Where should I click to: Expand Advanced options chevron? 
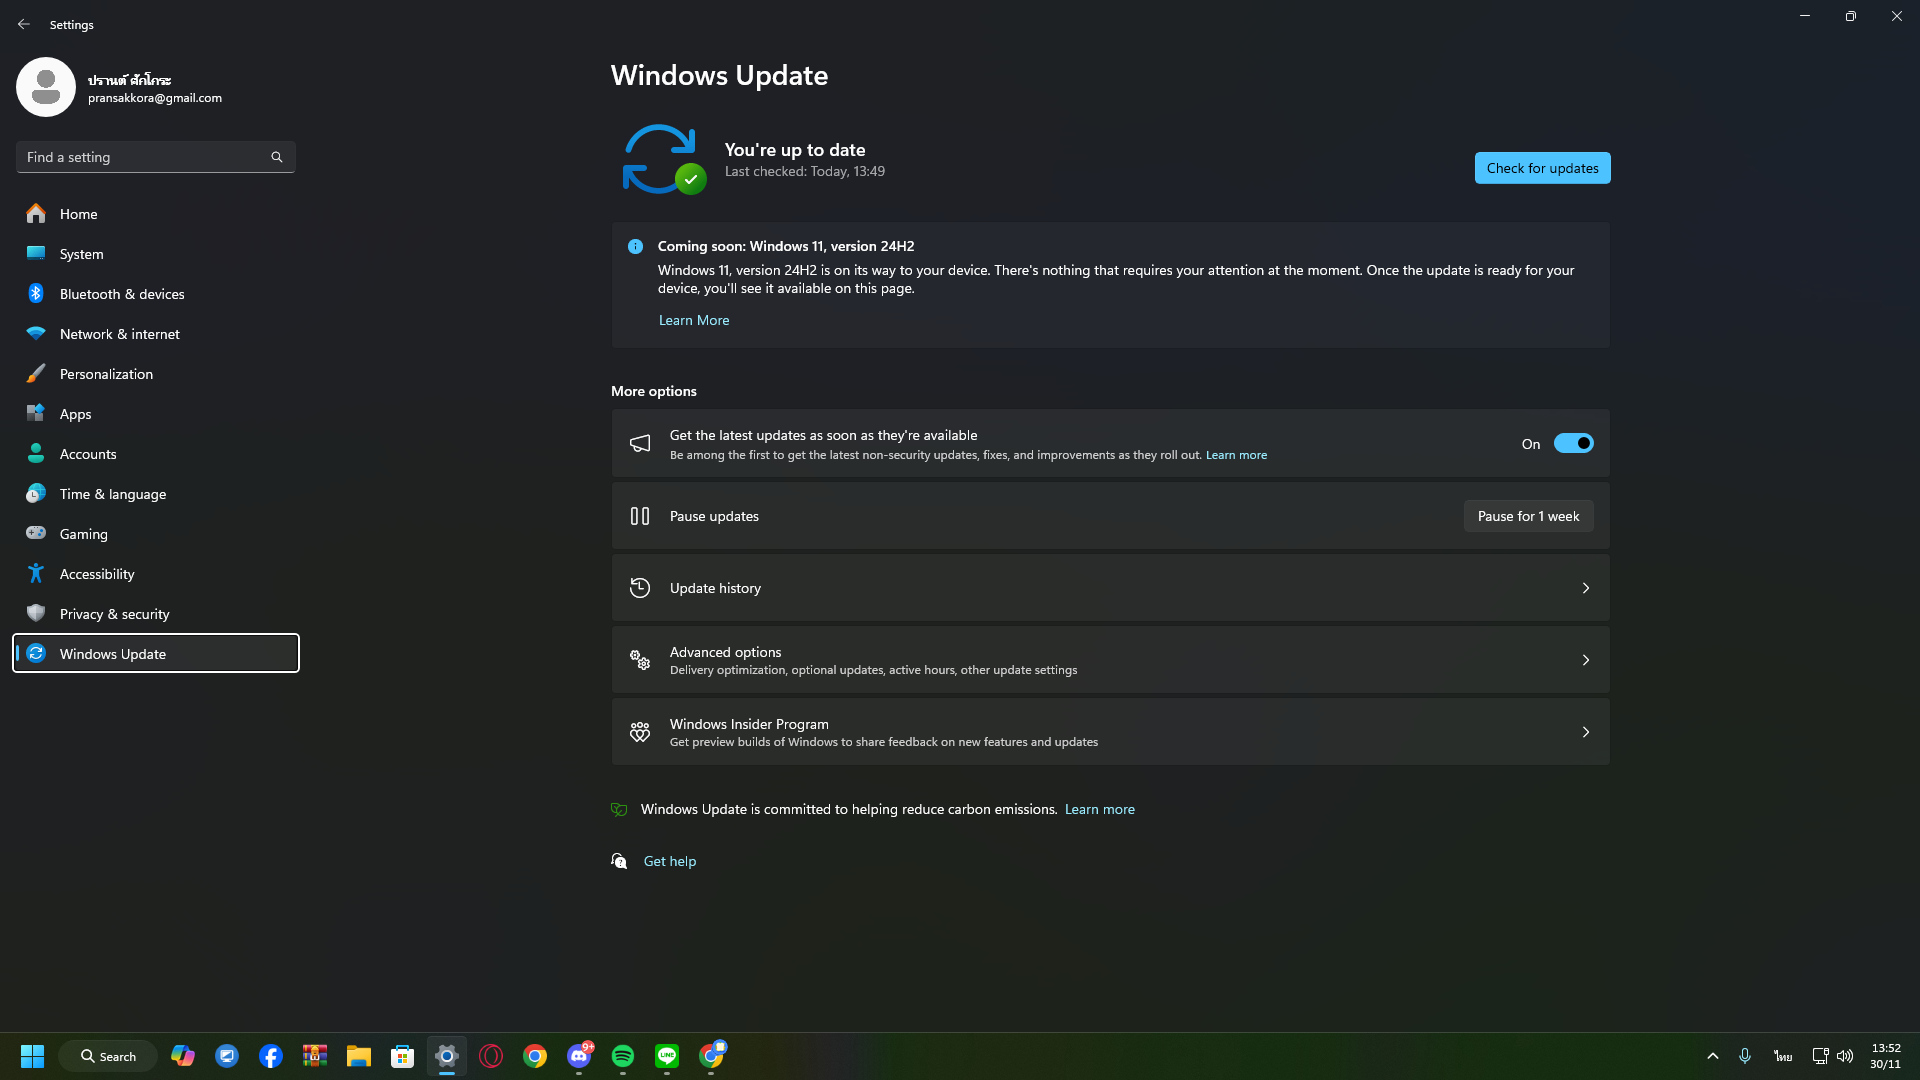pyautogui.click(x=1586, y=660)
